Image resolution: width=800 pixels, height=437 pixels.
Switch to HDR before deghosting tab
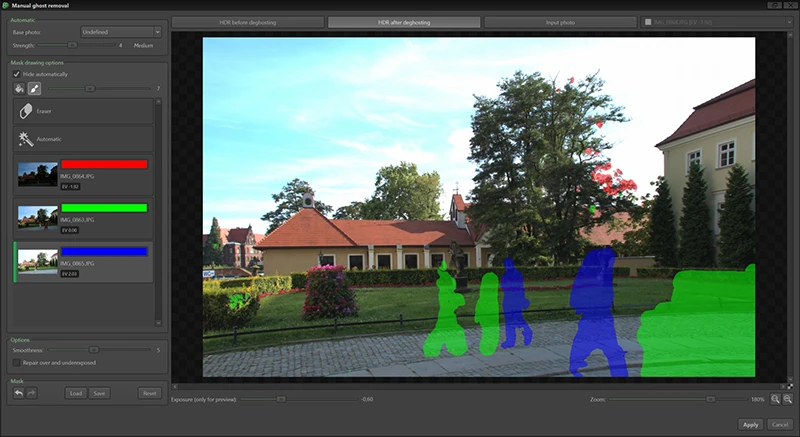248,21
